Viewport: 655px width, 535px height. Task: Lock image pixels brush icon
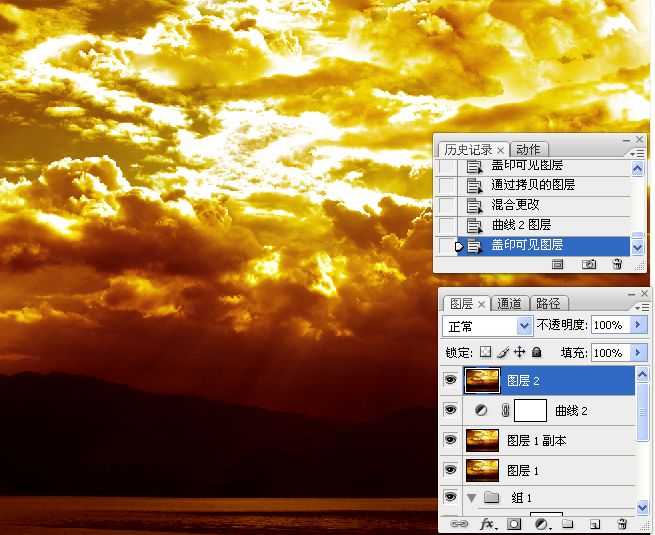pos(503,352)
